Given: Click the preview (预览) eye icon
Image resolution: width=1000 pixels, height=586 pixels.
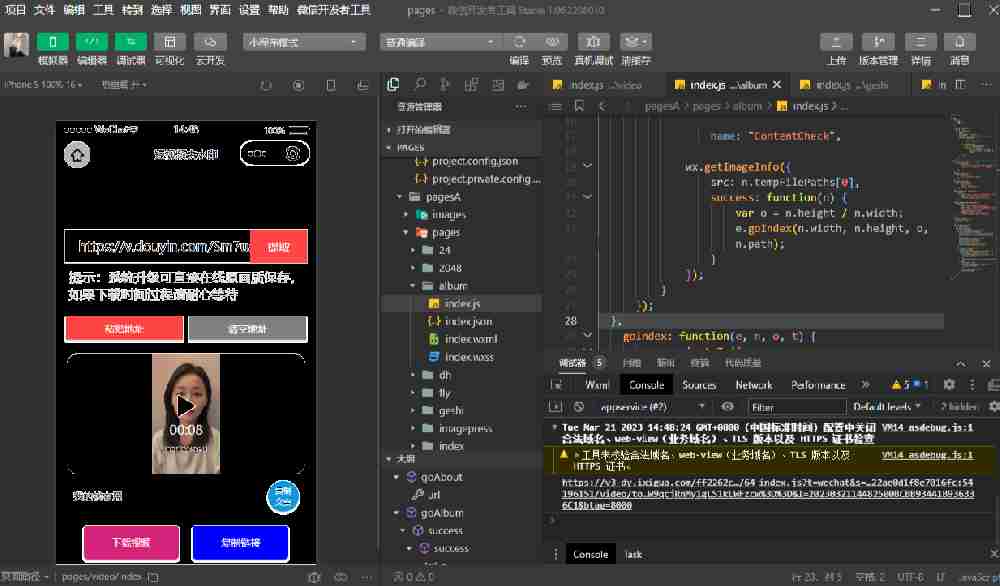Looking at the screenshot, I should tap(551, 42).
